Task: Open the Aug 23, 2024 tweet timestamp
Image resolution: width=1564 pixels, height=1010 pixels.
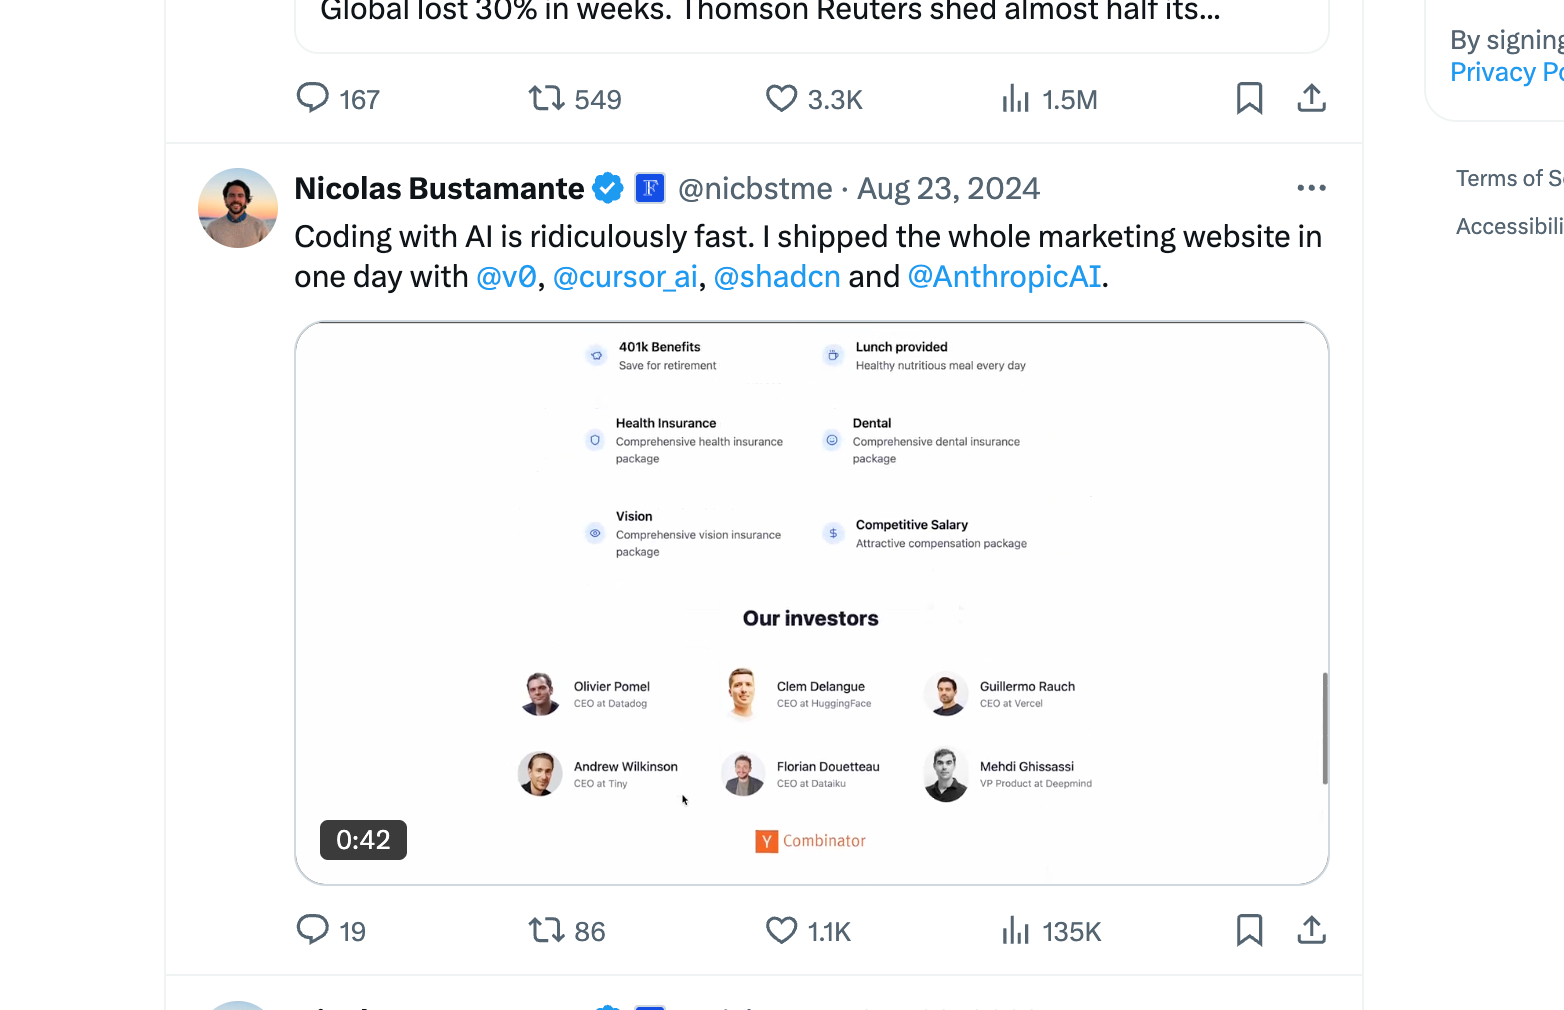Action: [948, 189]
